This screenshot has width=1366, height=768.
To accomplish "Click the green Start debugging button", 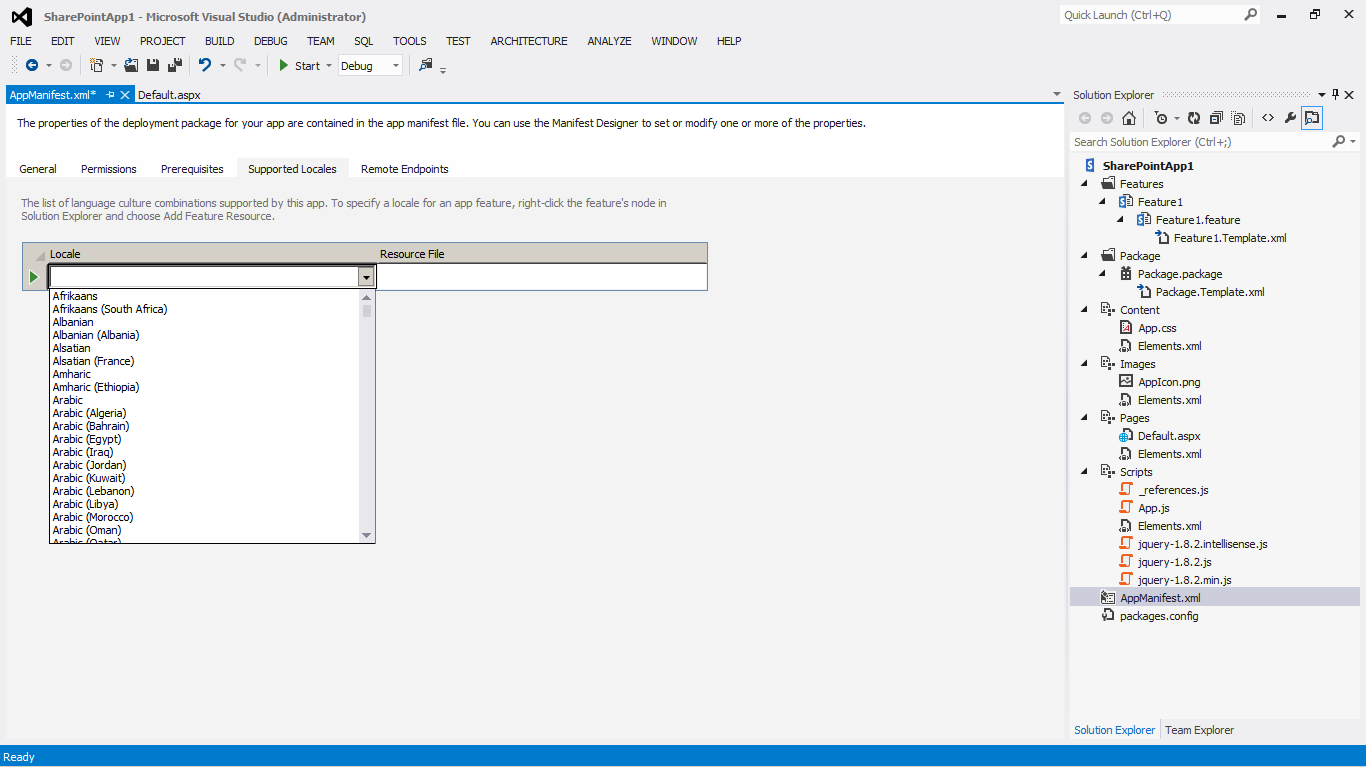I will [299, 66].
